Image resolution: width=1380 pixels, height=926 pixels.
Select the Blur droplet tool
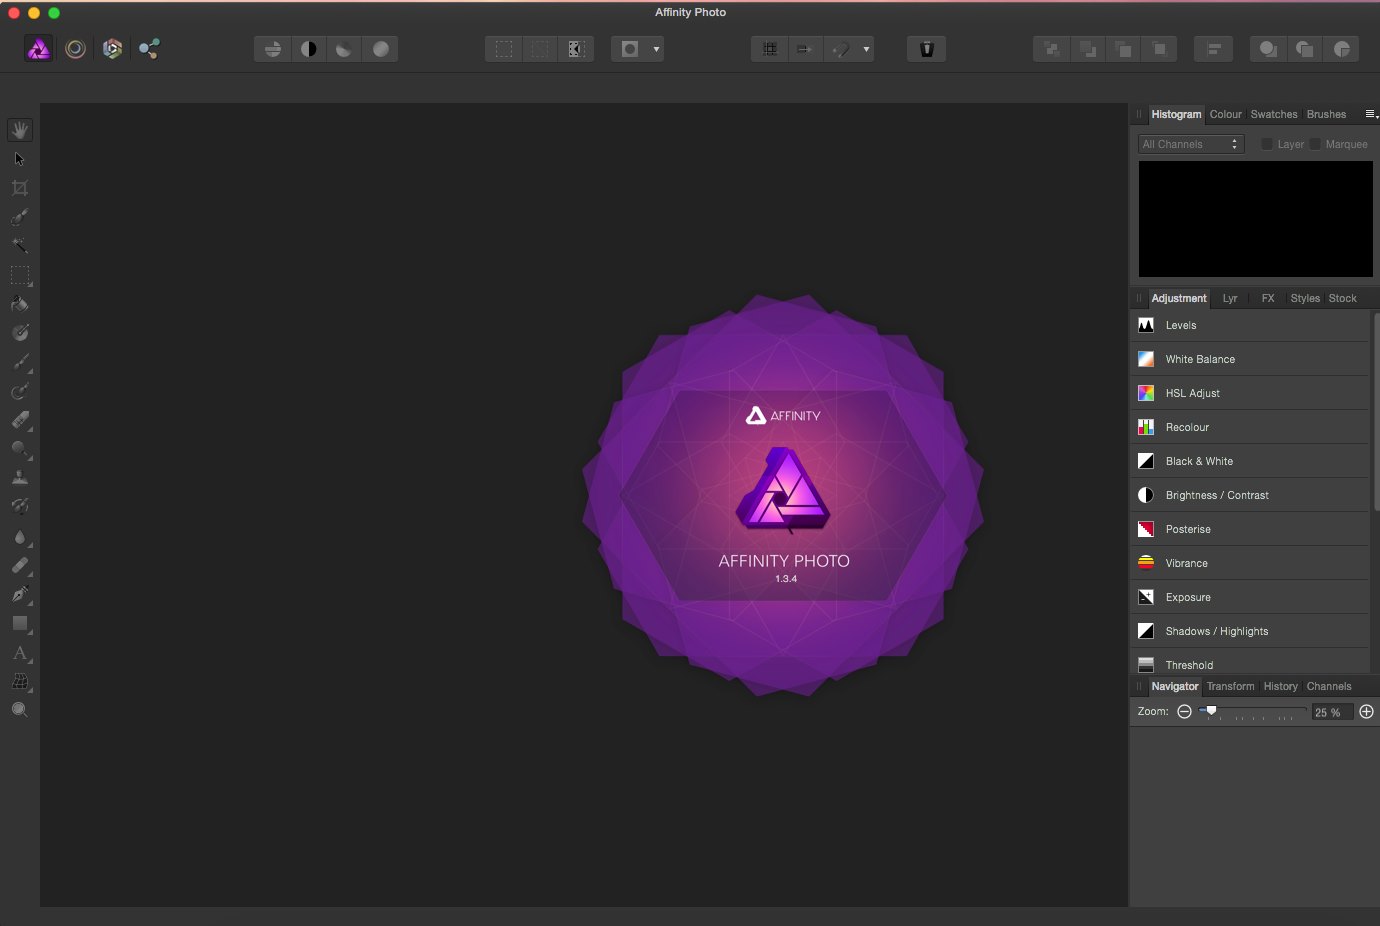20,537
